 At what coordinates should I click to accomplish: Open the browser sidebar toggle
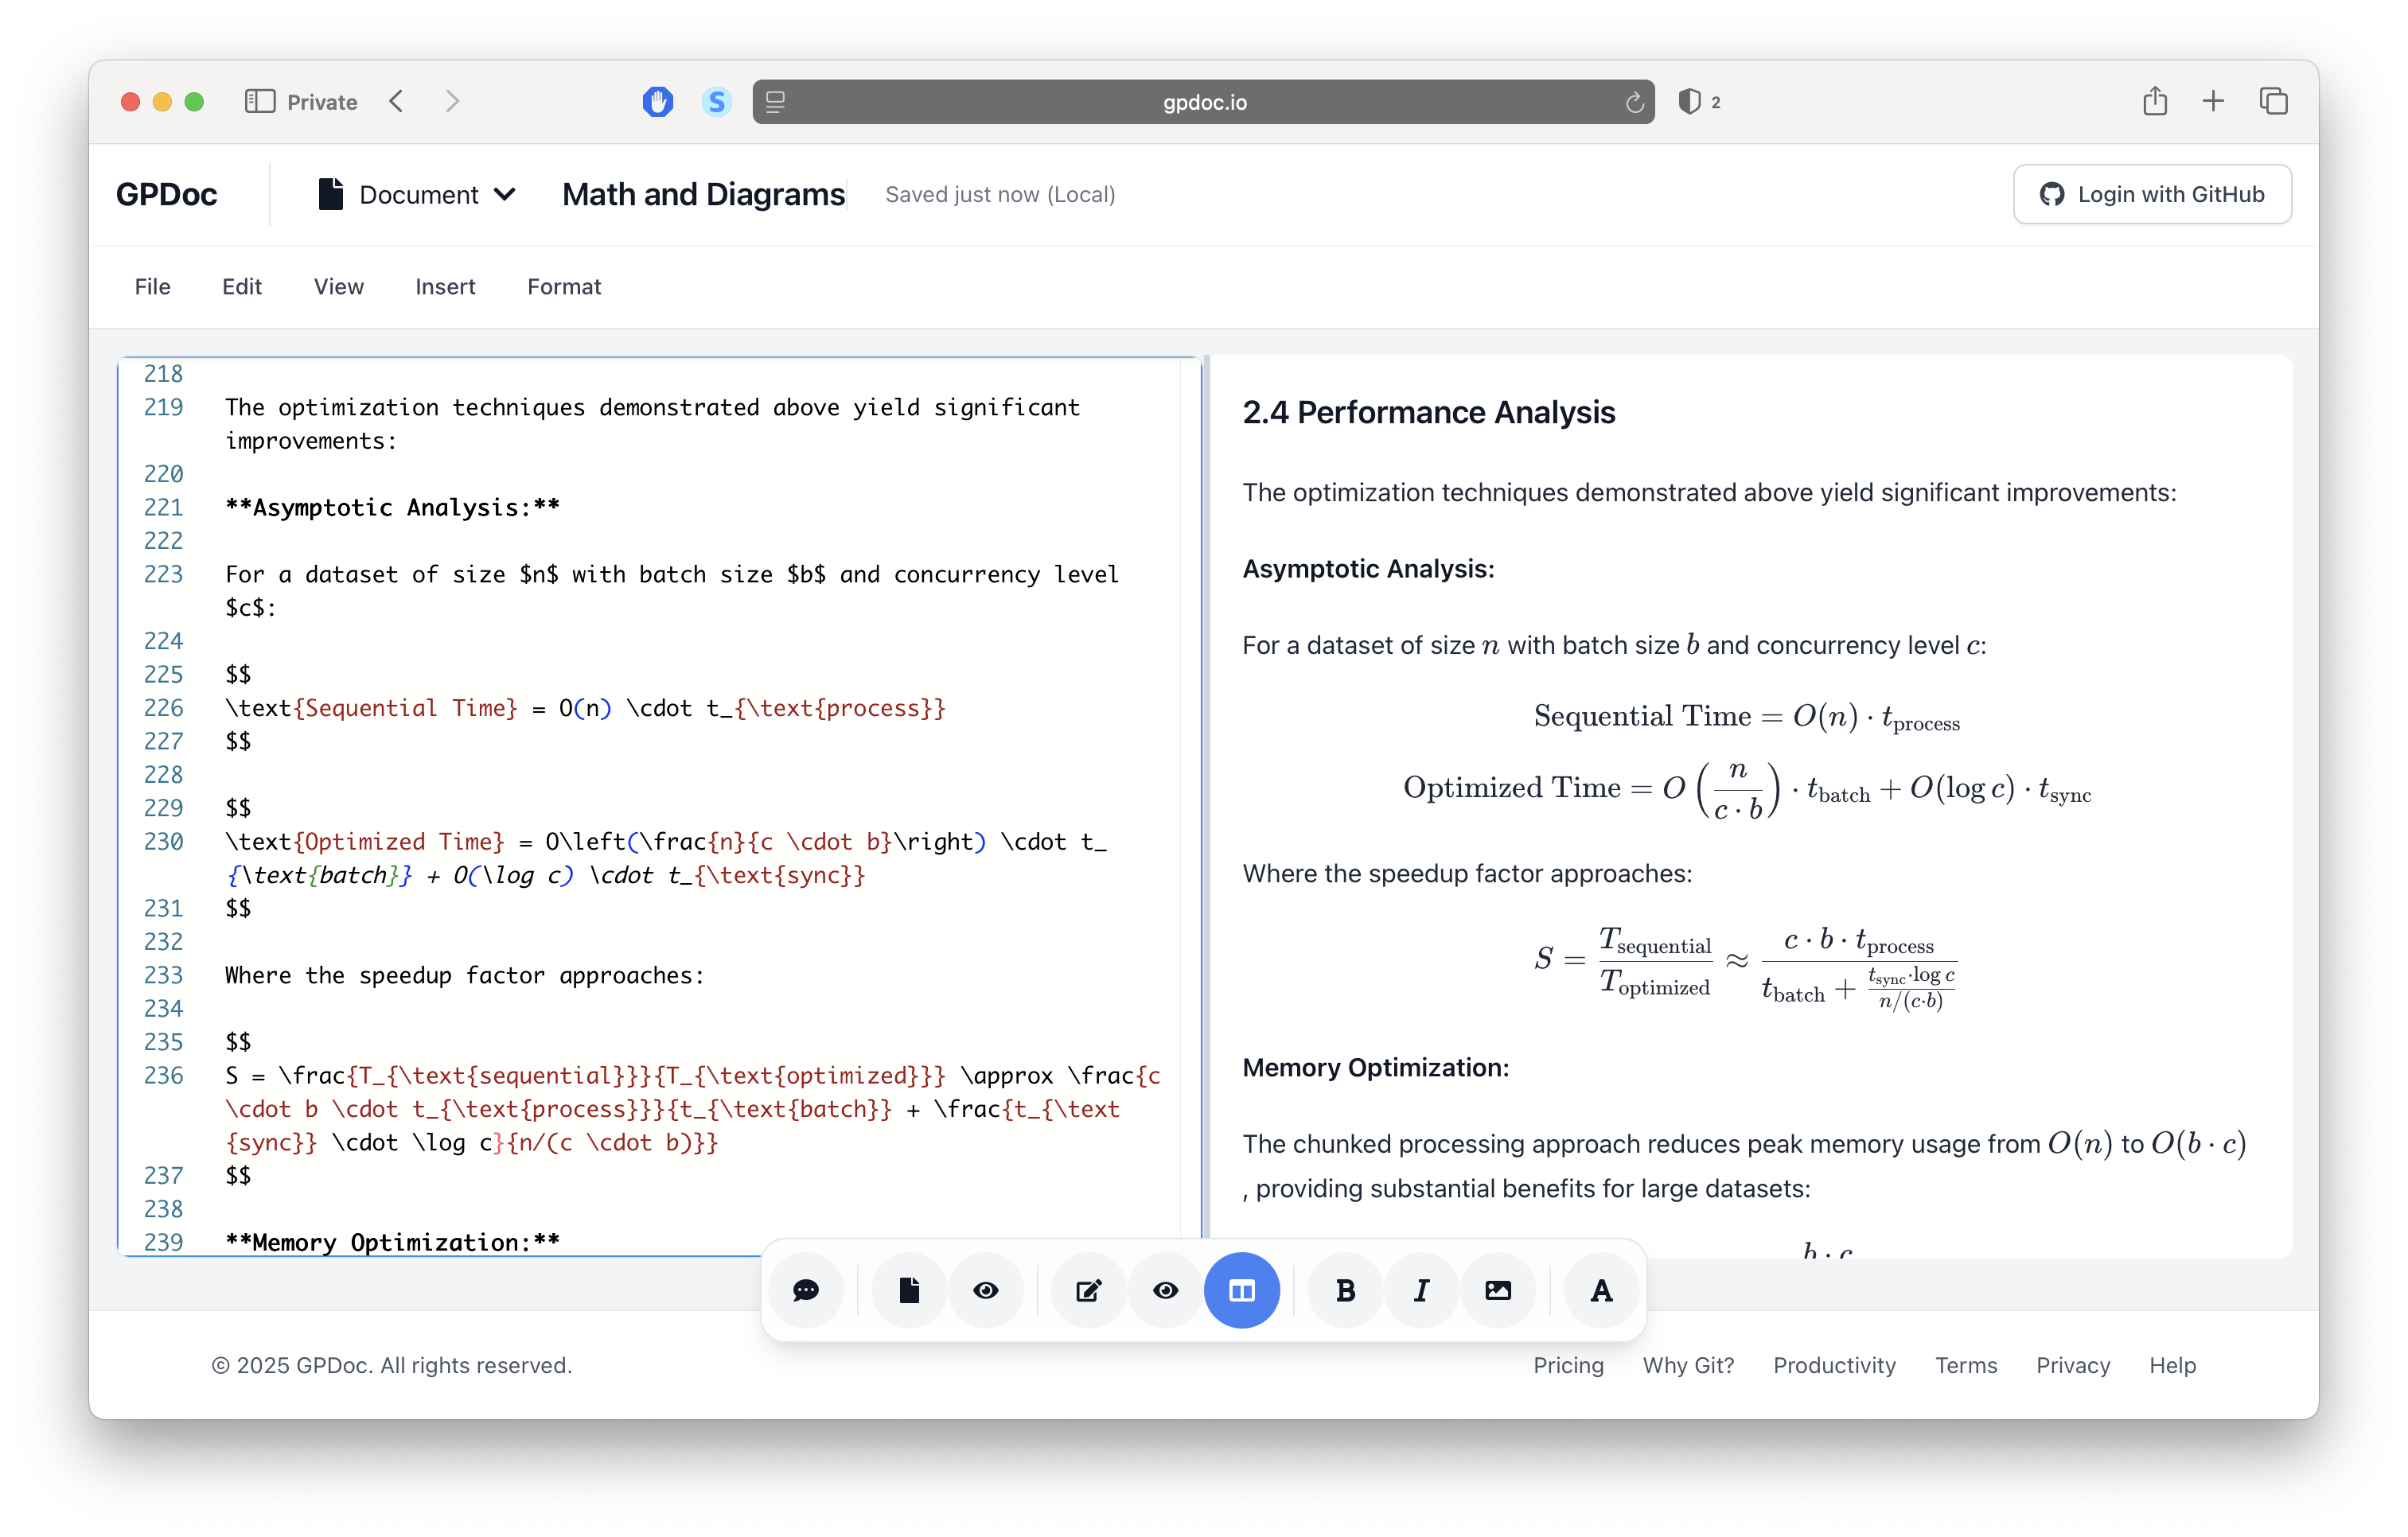(x=260, y=101)
